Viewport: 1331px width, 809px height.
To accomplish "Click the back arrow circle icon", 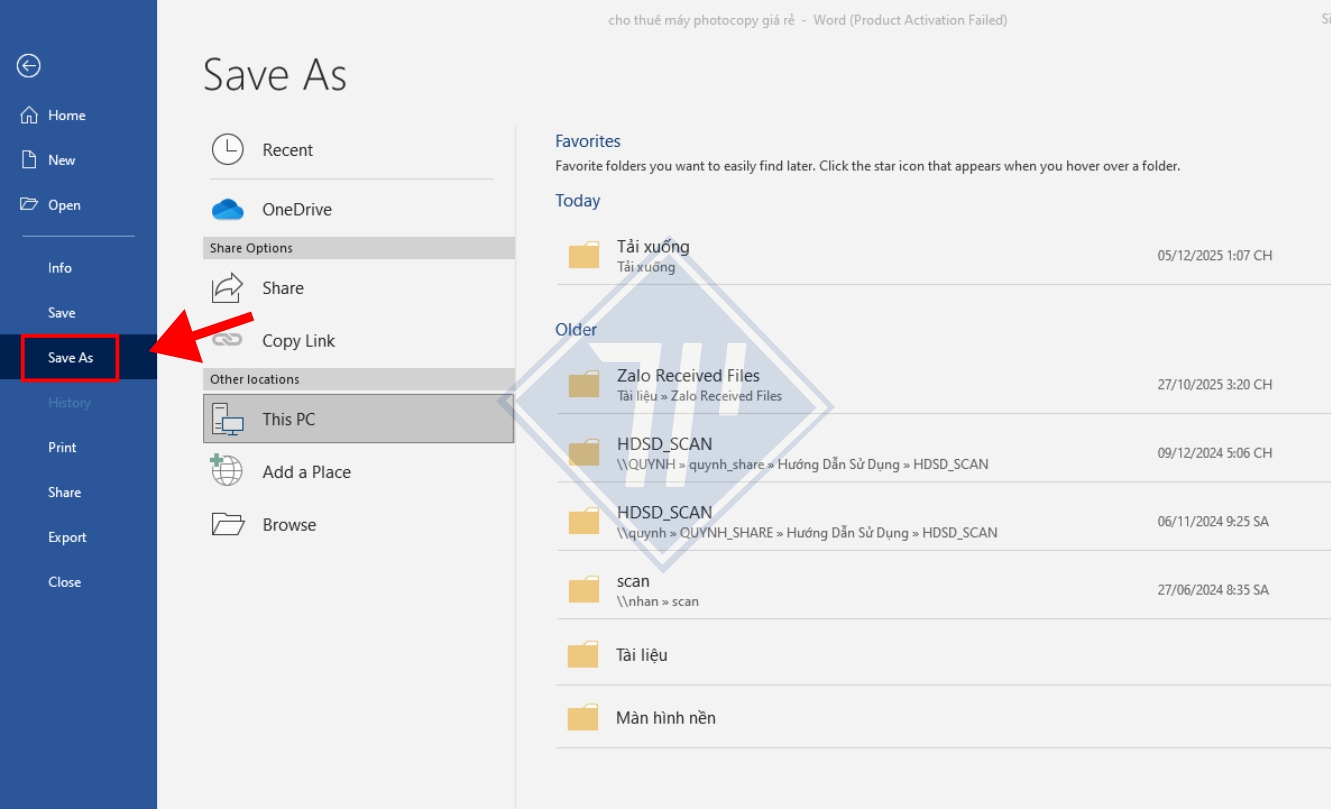I will 28,66.
